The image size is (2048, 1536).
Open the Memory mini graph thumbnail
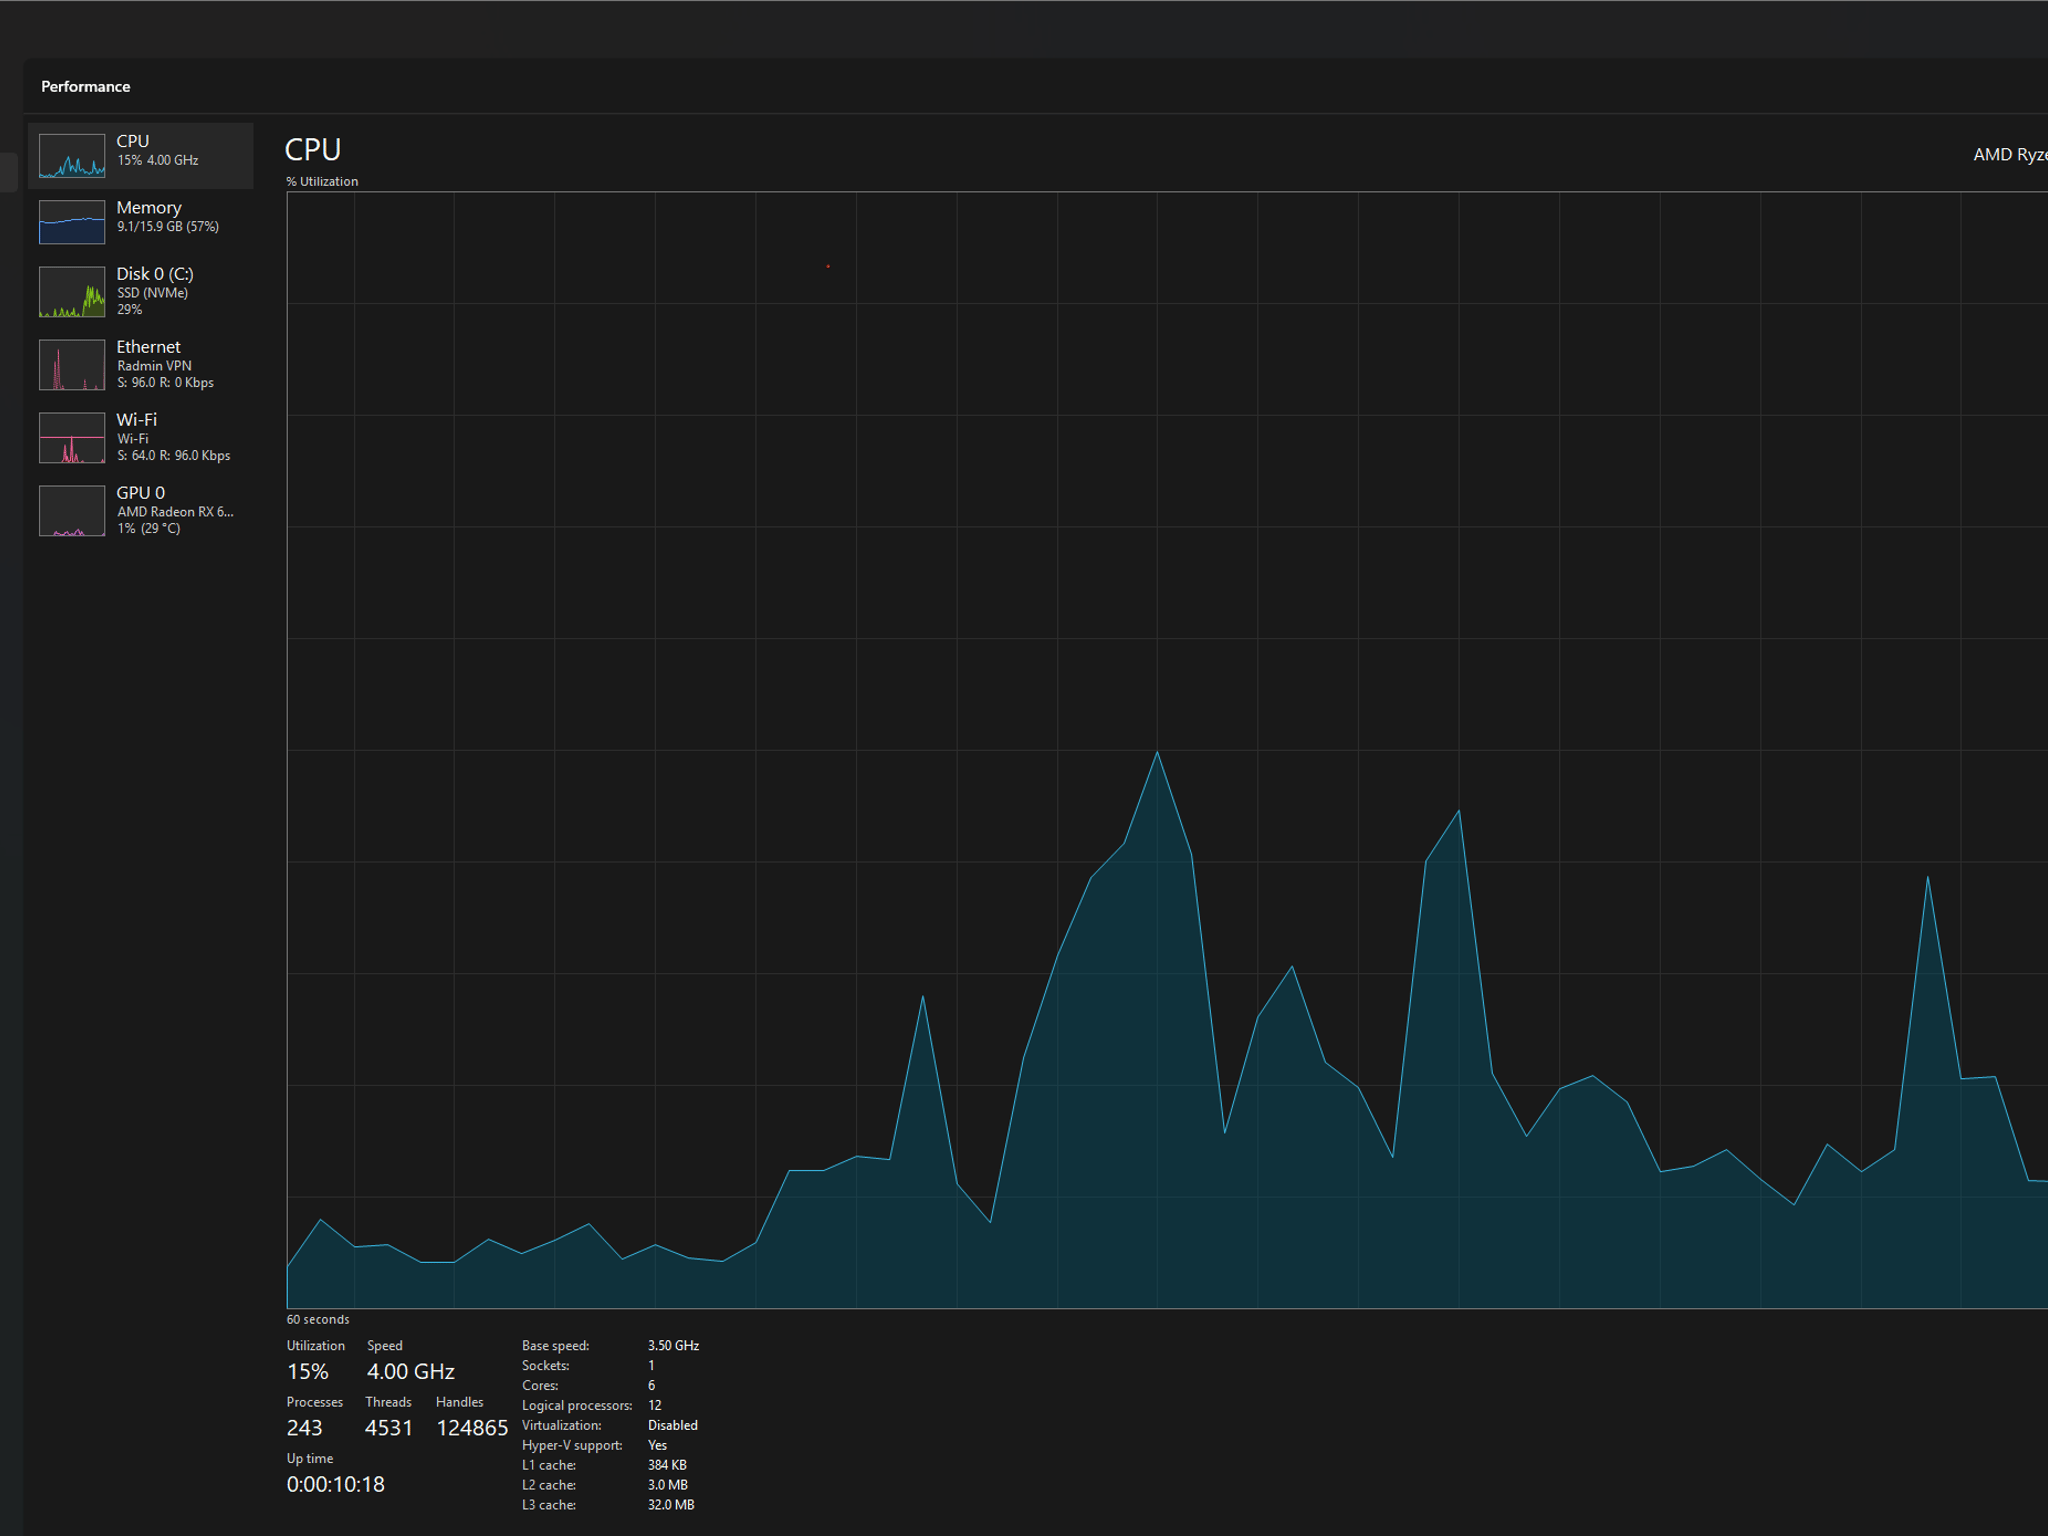click(x=72, y=222)
